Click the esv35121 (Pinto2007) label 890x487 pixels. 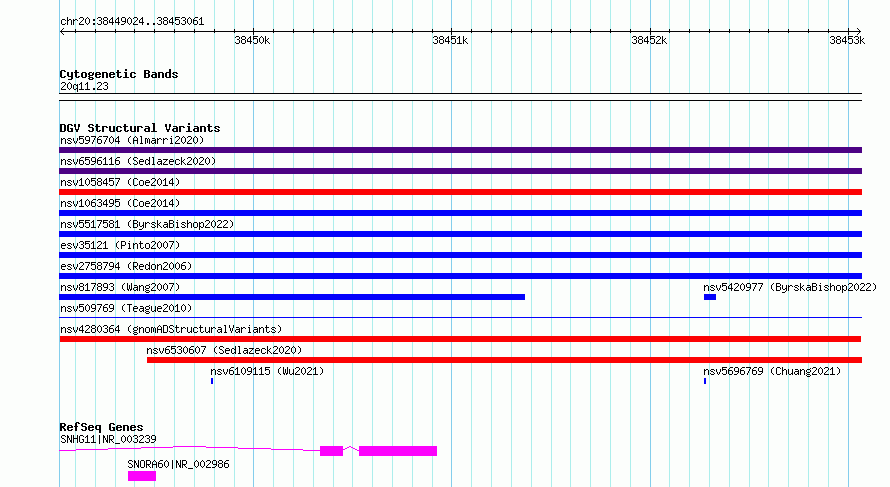coord(120,245)
